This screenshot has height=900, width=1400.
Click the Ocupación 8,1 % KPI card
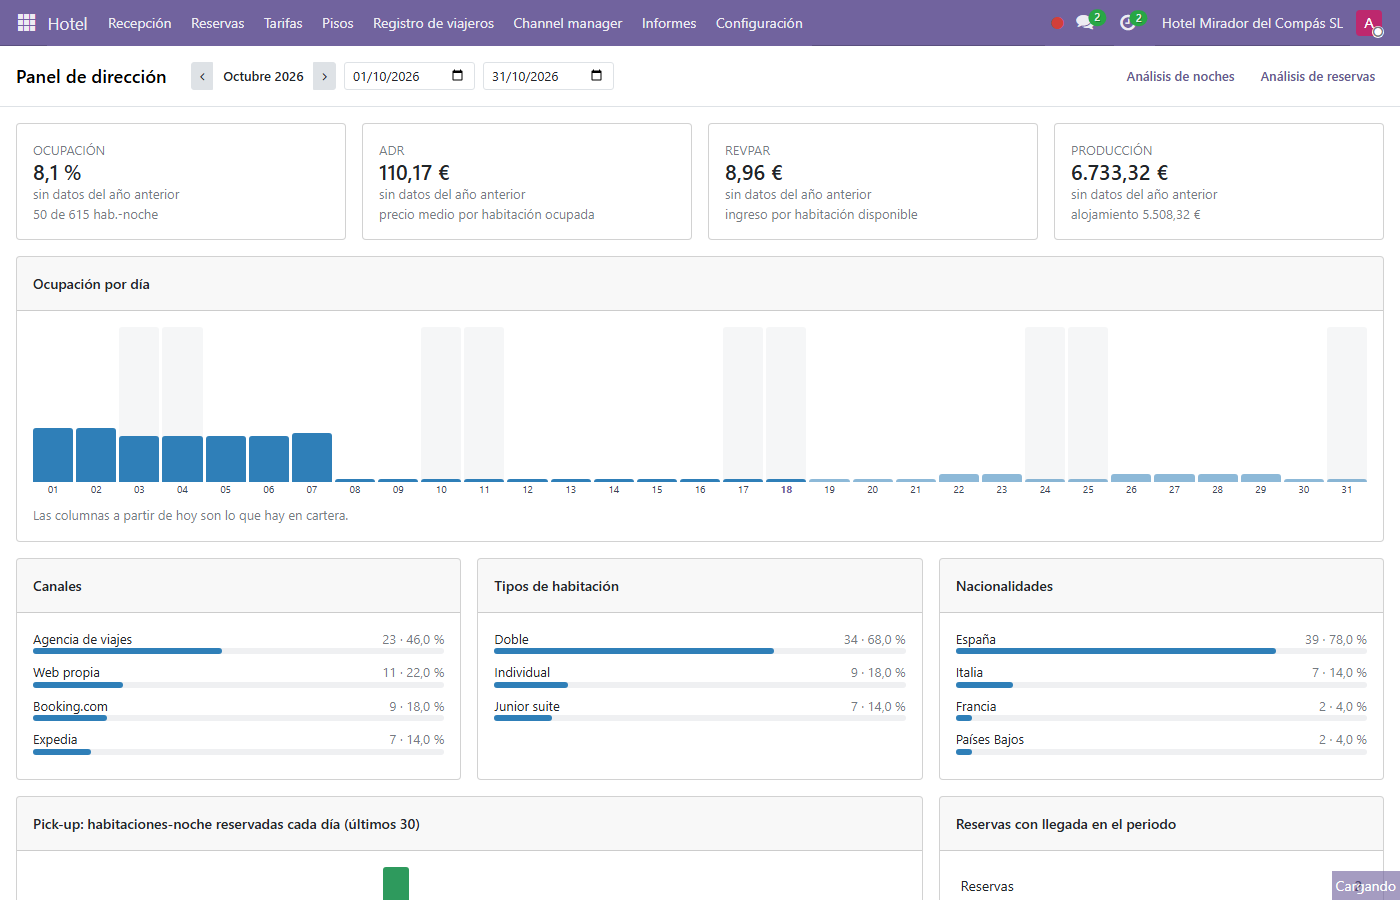point(181,181)
